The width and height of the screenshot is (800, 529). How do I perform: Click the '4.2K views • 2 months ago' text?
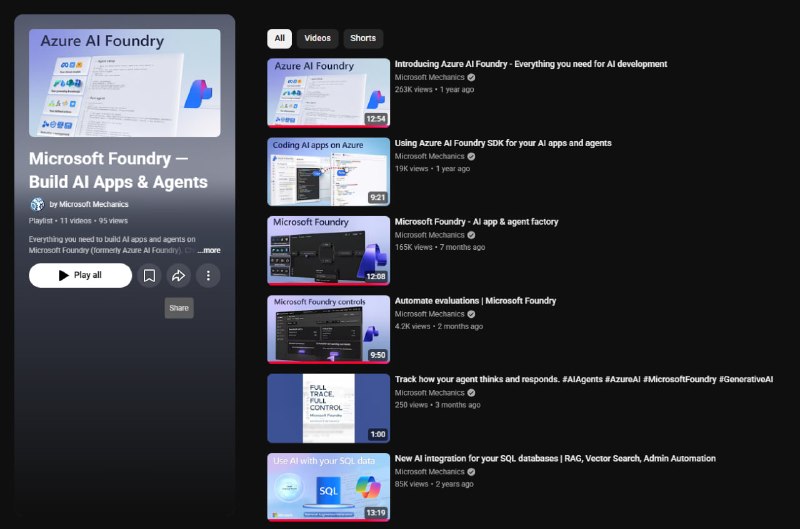(438, 326)
